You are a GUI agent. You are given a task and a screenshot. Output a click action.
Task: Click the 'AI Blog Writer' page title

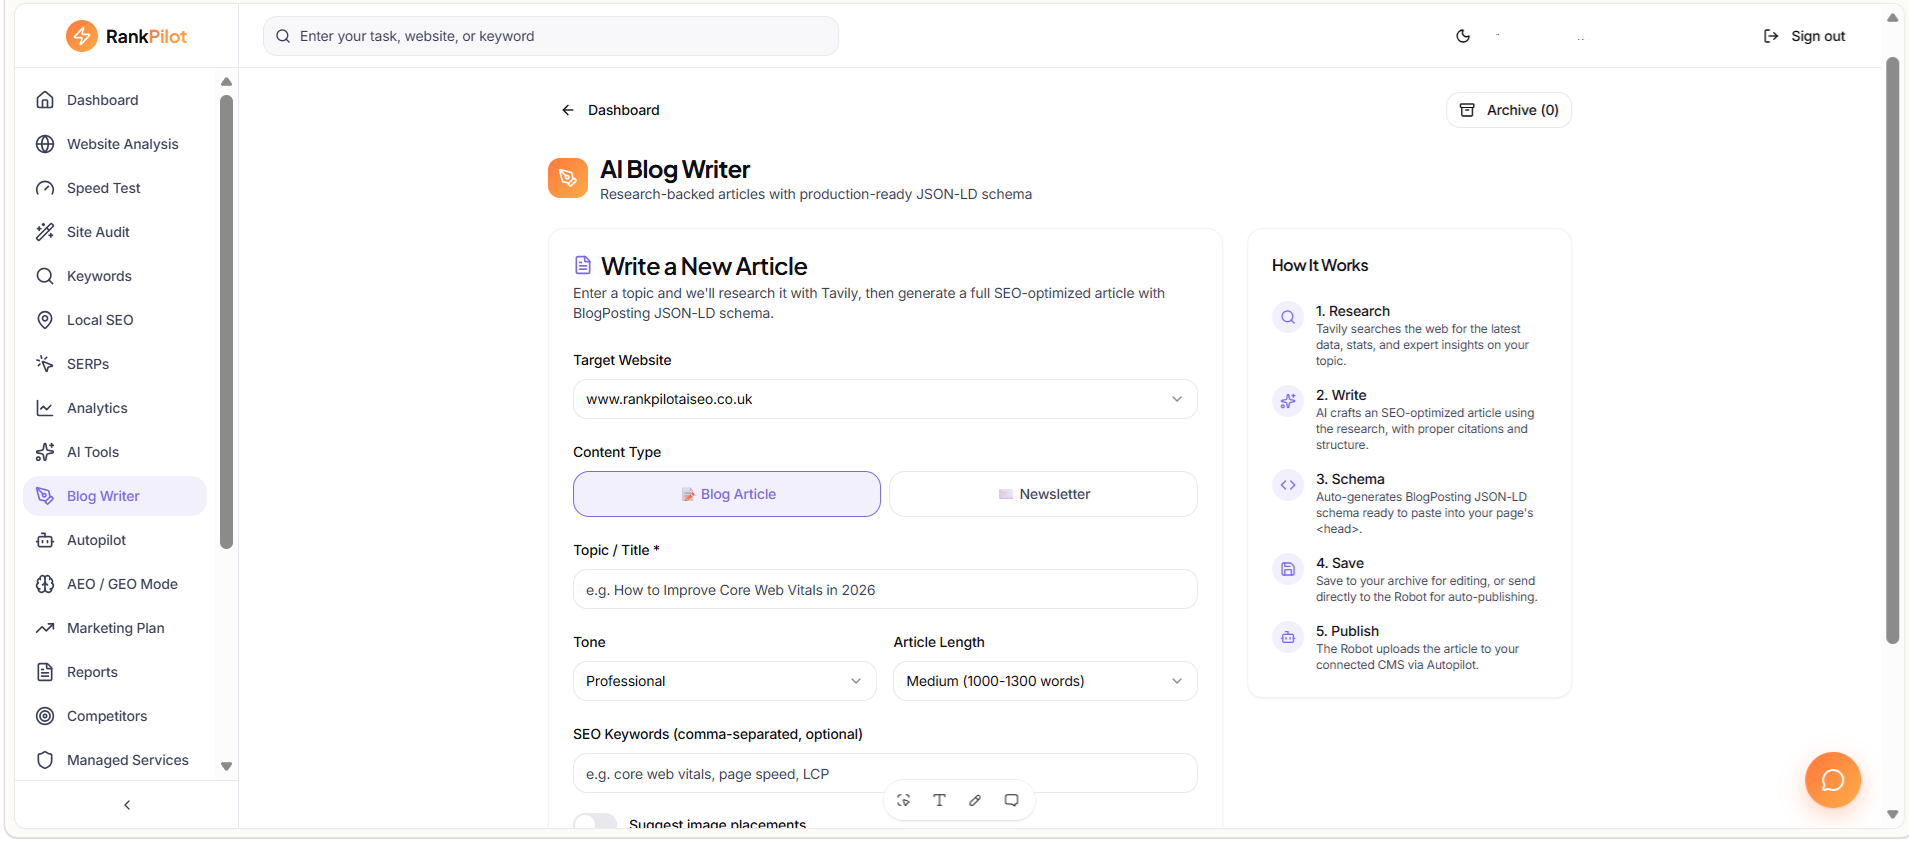(x=675, y=169)
